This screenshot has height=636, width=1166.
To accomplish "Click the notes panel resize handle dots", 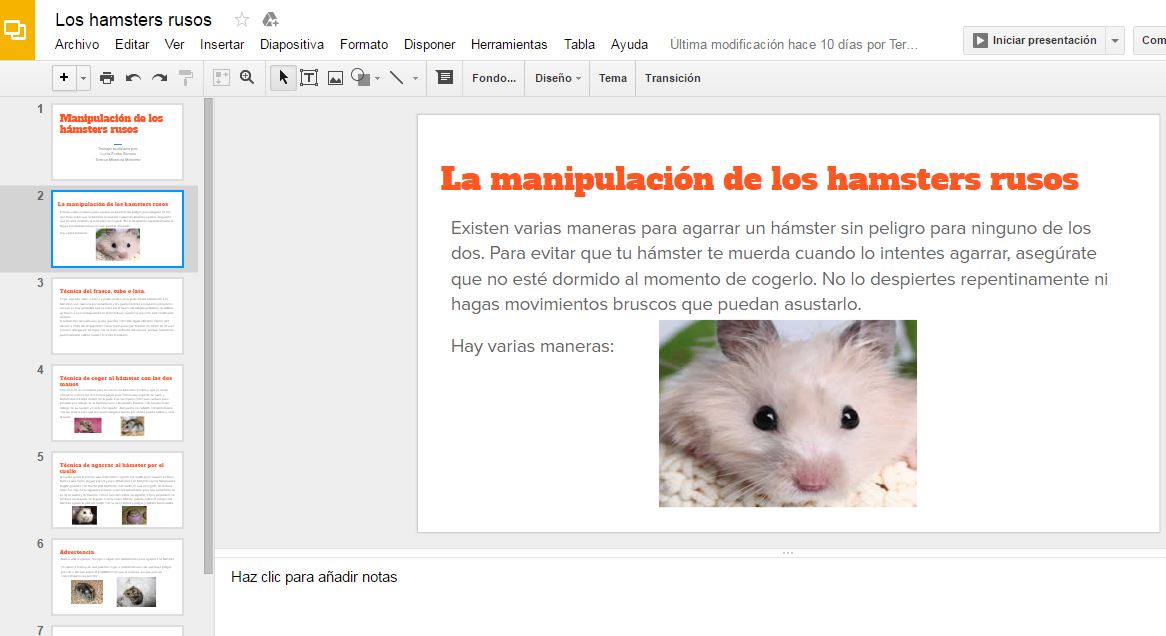I will pos(787,553).
